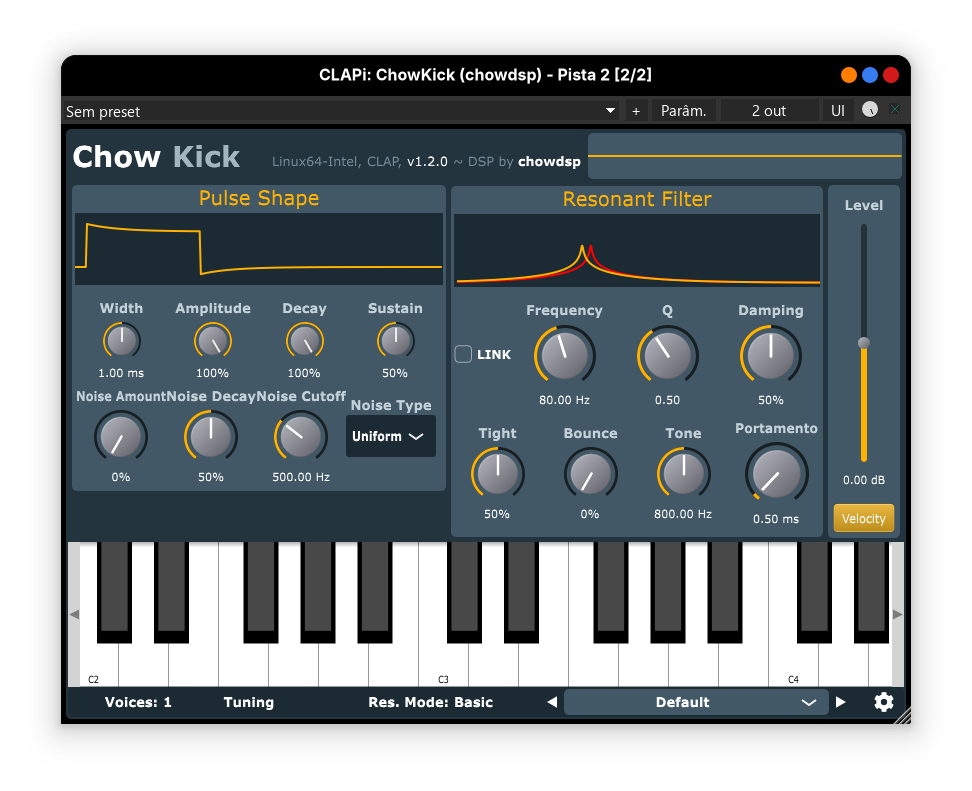
Task: Click the 2 out routing button
Action: click(x=769, y=111)
